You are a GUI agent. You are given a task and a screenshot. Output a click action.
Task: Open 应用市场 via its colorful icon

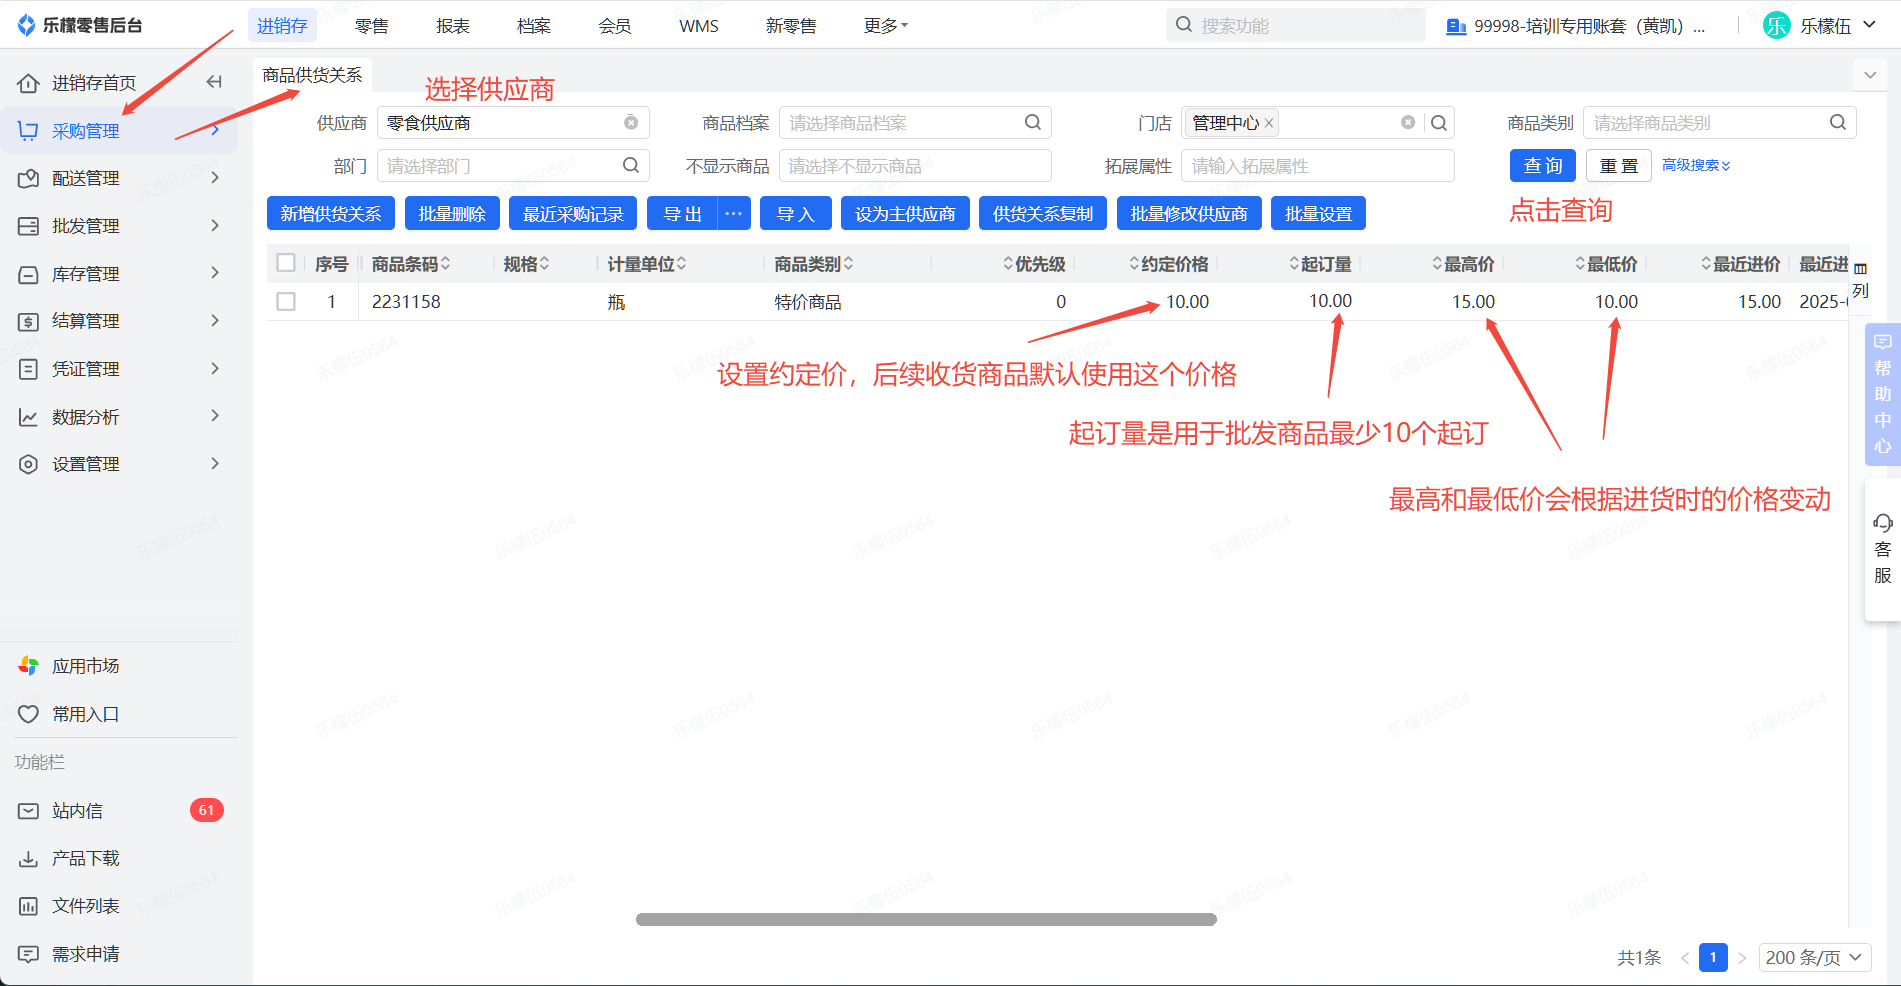29,666
